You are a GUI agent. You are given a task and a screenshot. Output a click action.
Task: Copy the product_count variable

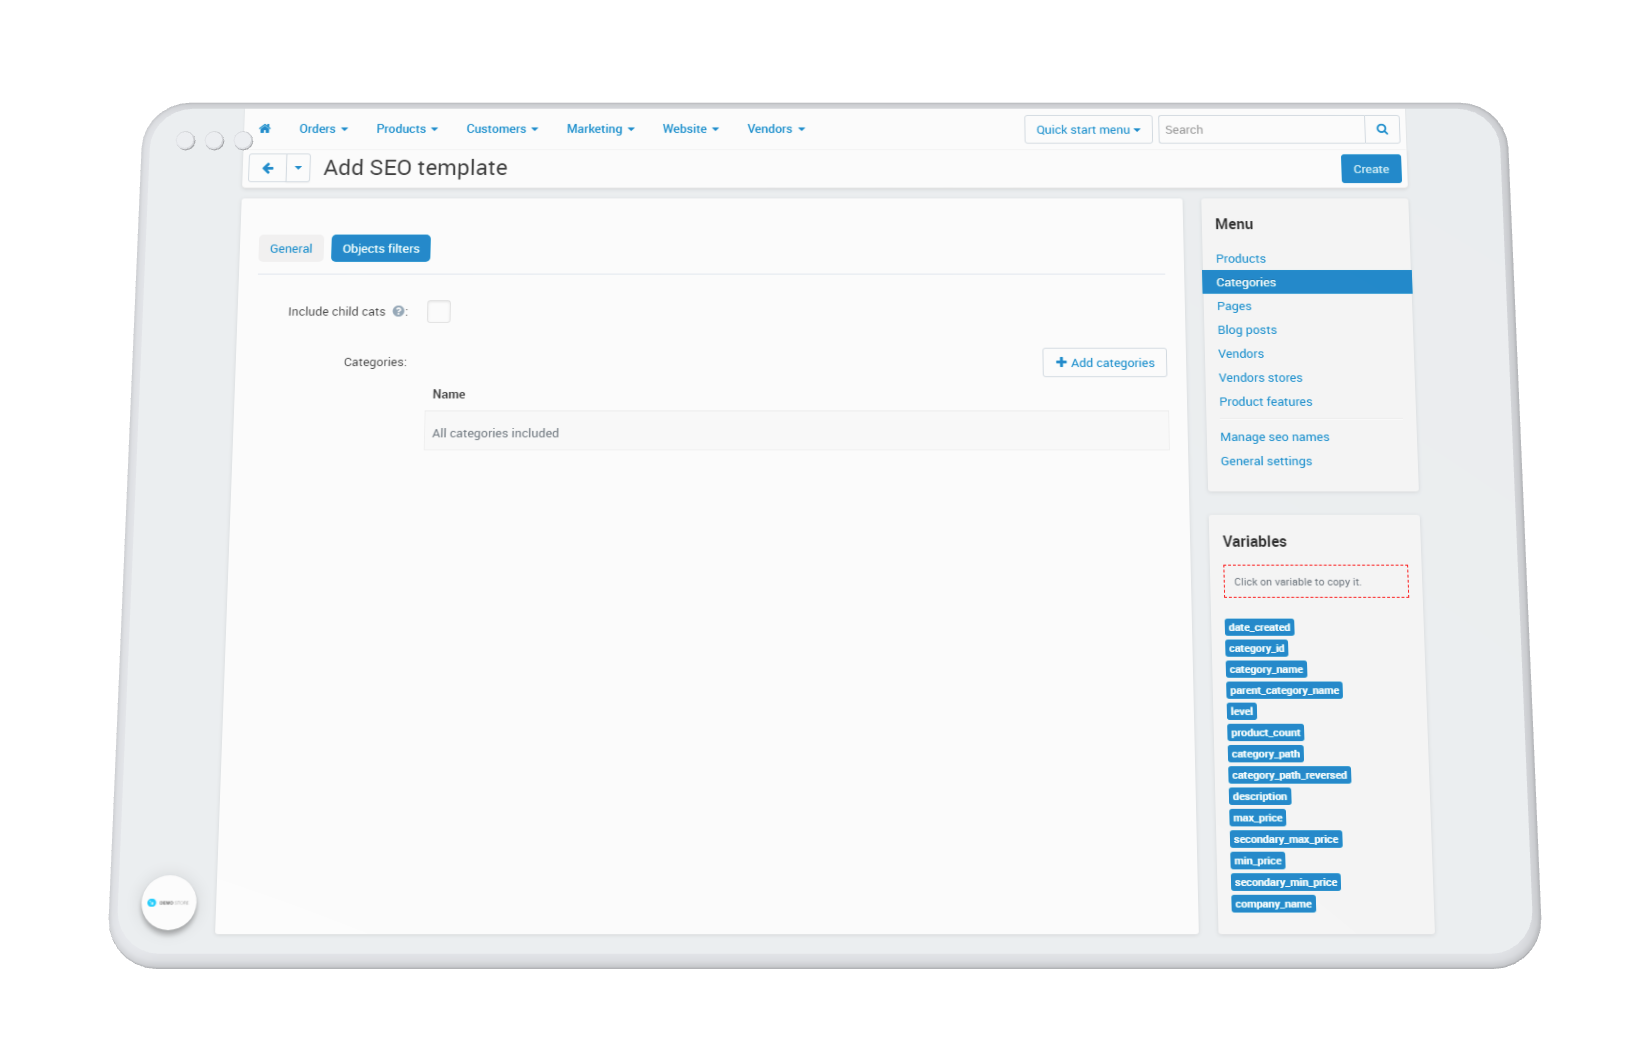(1266, 733)
